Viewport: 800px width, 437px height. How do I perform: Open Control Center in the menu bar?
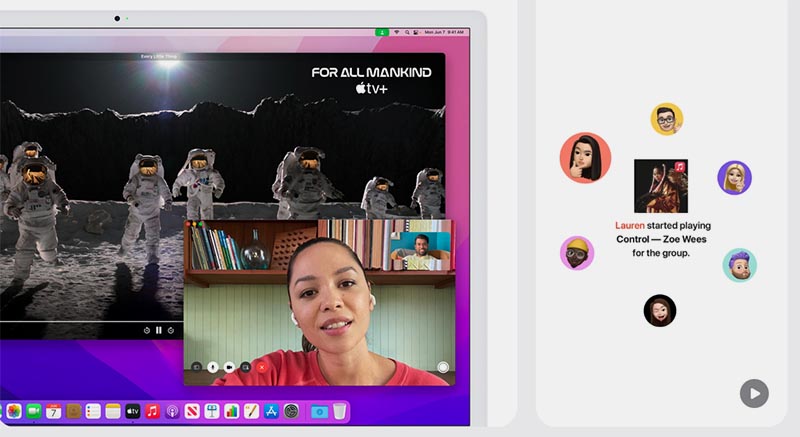(416, 32)
